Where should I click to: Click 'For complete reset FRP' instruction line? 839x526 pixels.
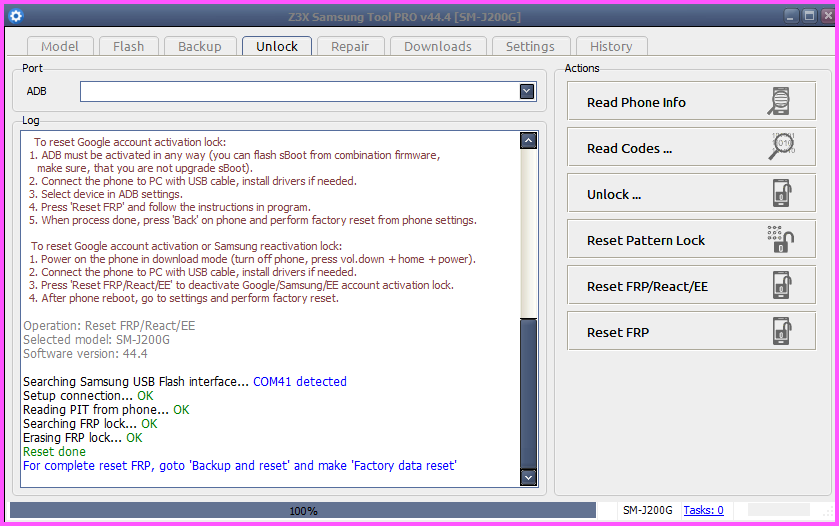(240, 466)
